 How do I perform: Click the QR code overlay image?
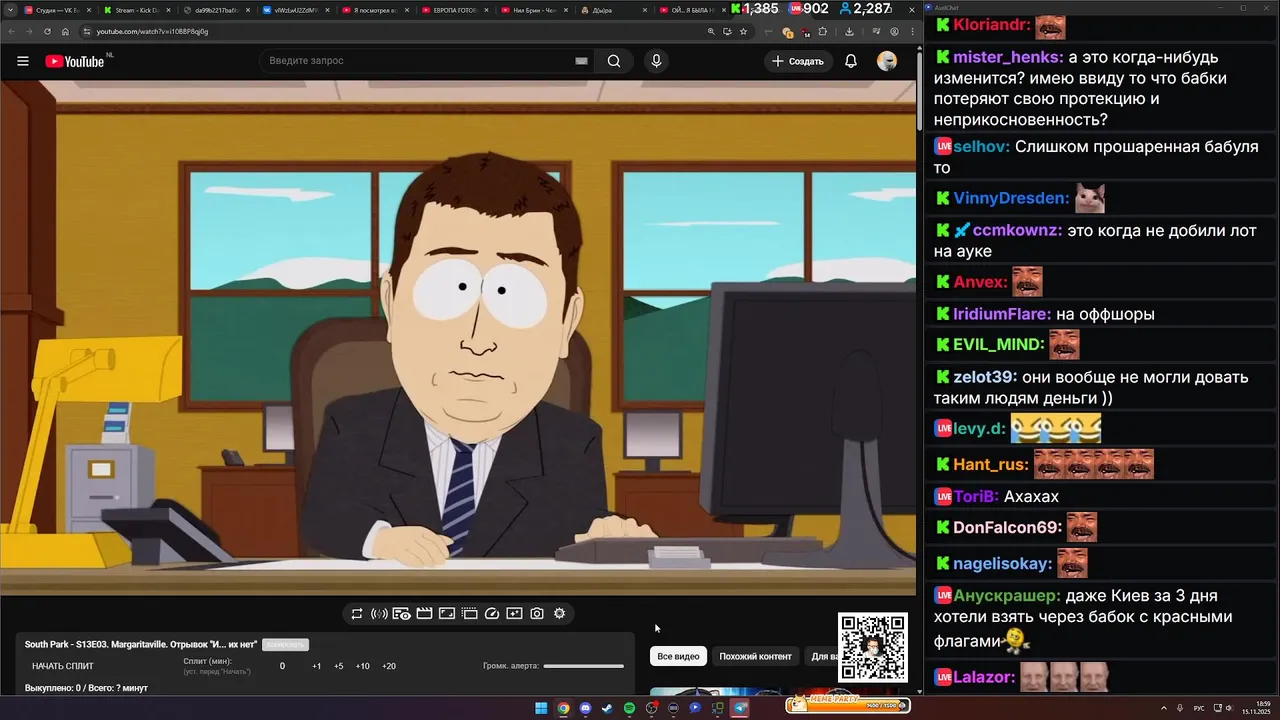(x=873, y=648)
